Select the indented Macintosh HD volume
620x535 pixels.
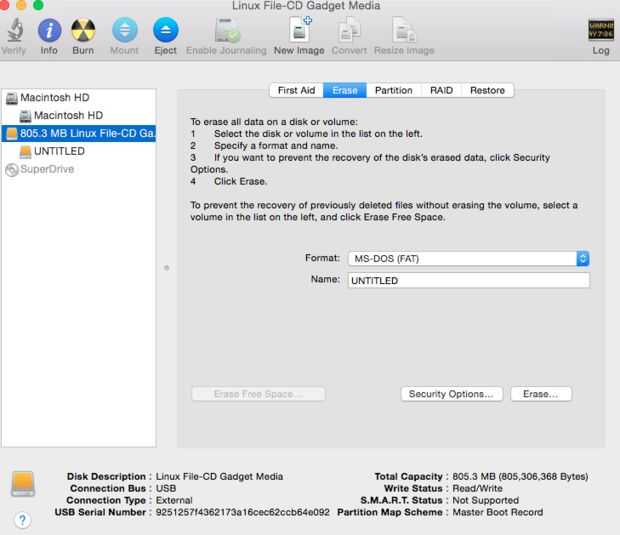pyautogui.click(x=79, y=115)
